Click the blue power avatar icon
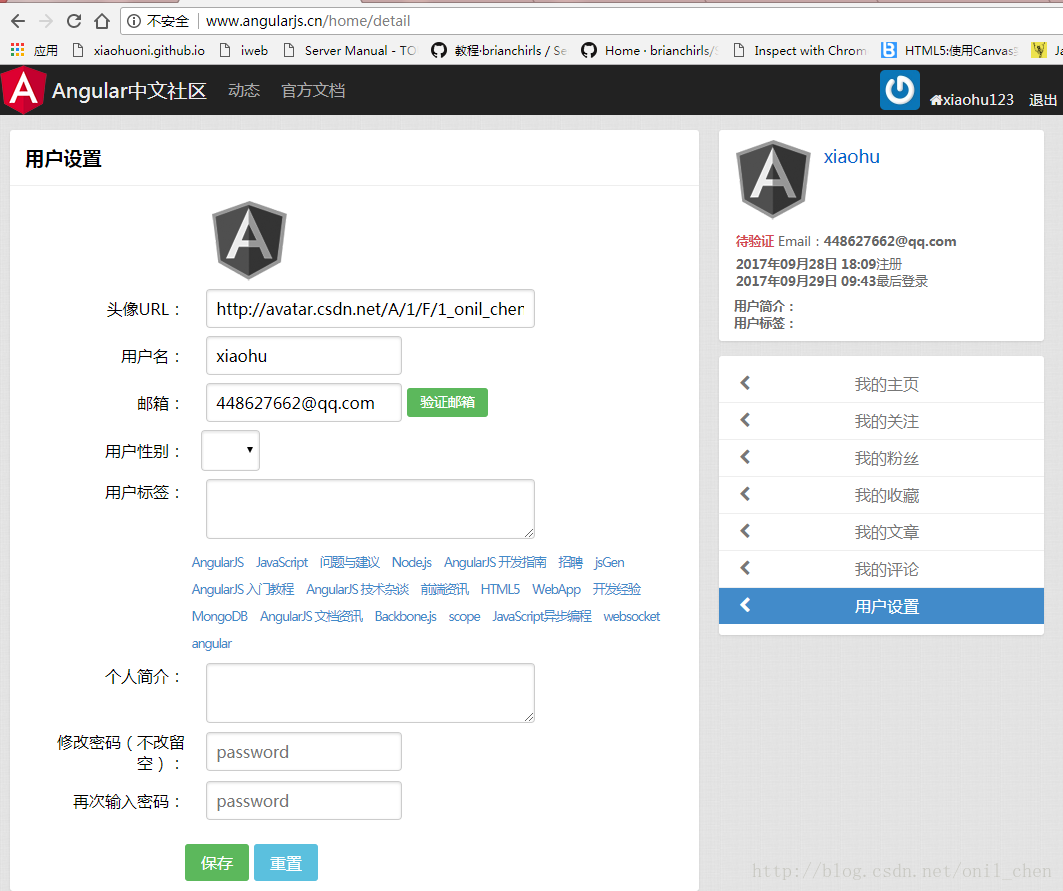The image size is (1063, 891). (900, 90)
